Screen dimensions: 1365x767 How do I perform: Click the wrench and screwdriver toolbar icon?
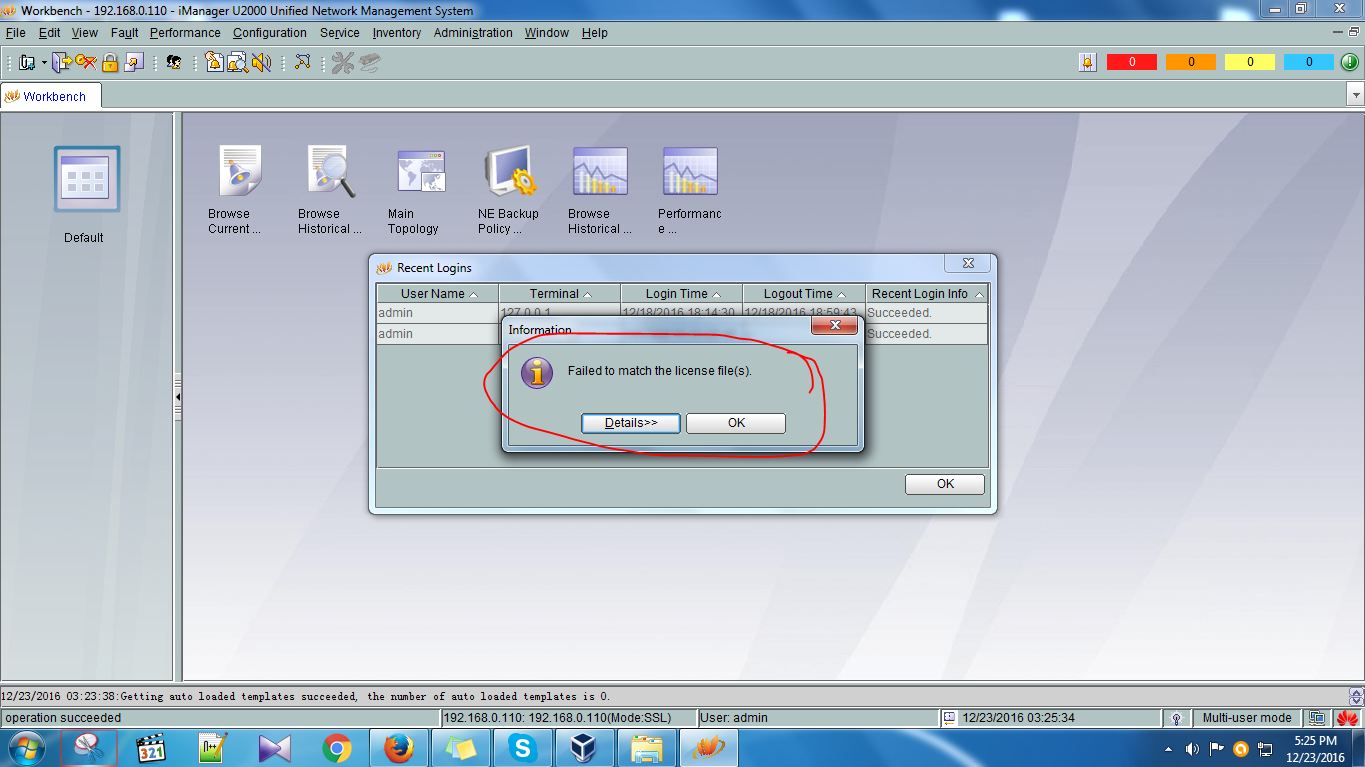pyautogui.click(x=343, y=62)
